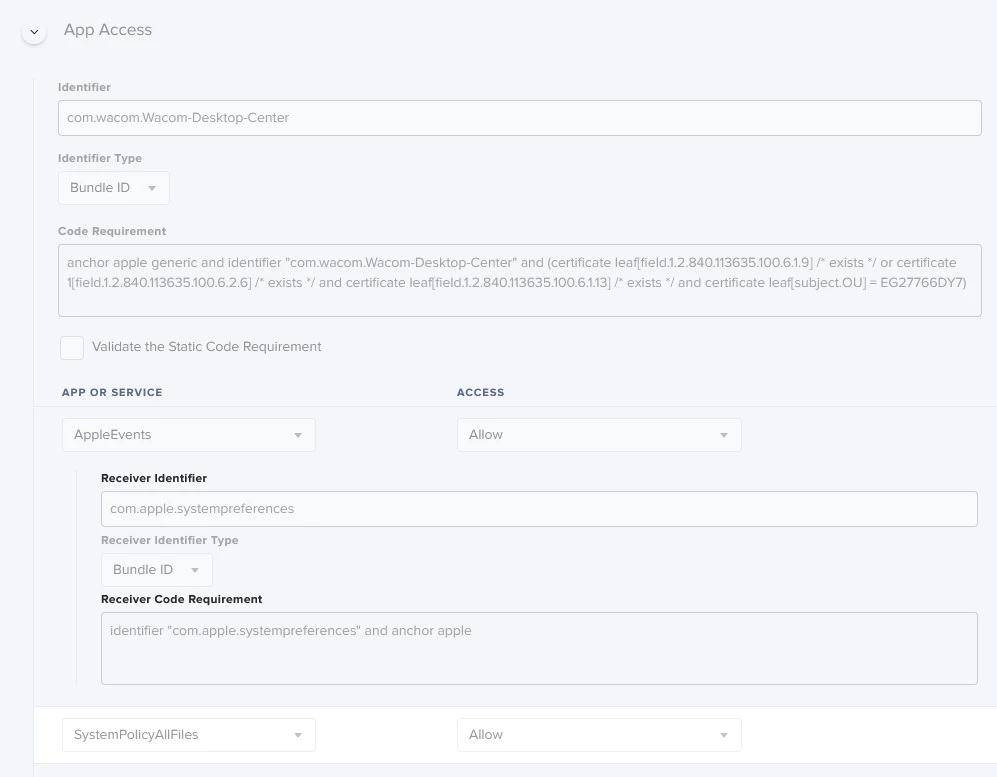Click the App Access section heading
Screen dimensions: 997x777
click(107, 30)
